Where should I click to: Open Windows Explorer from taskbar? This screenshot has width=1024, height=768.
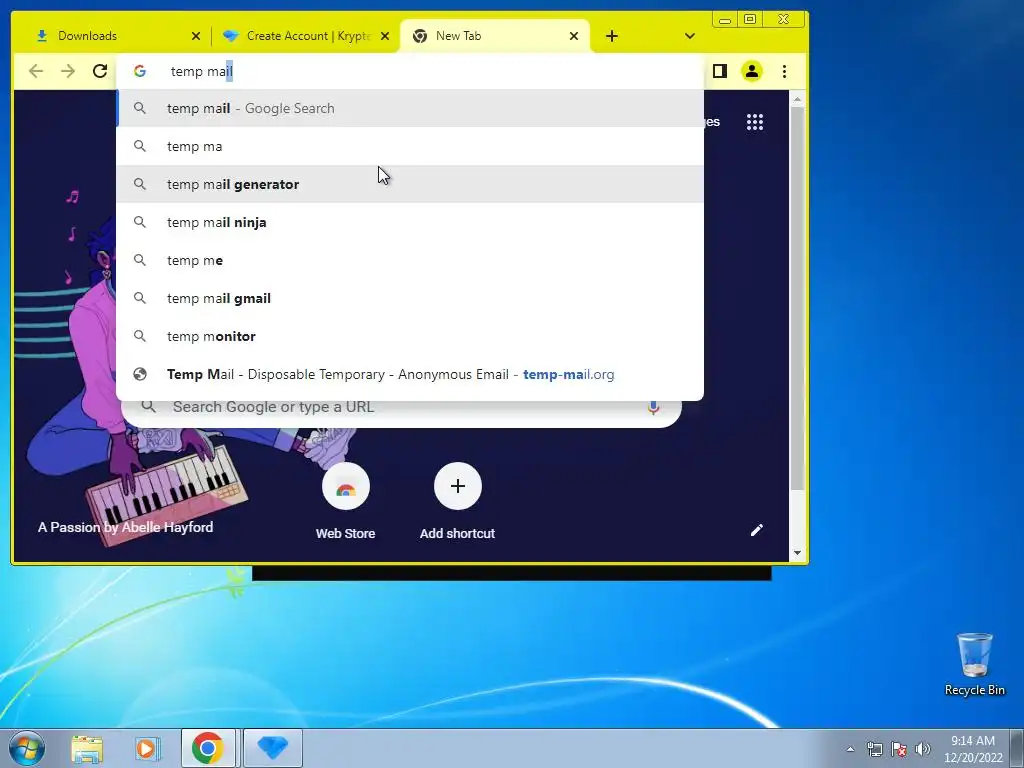coord(87,748)
